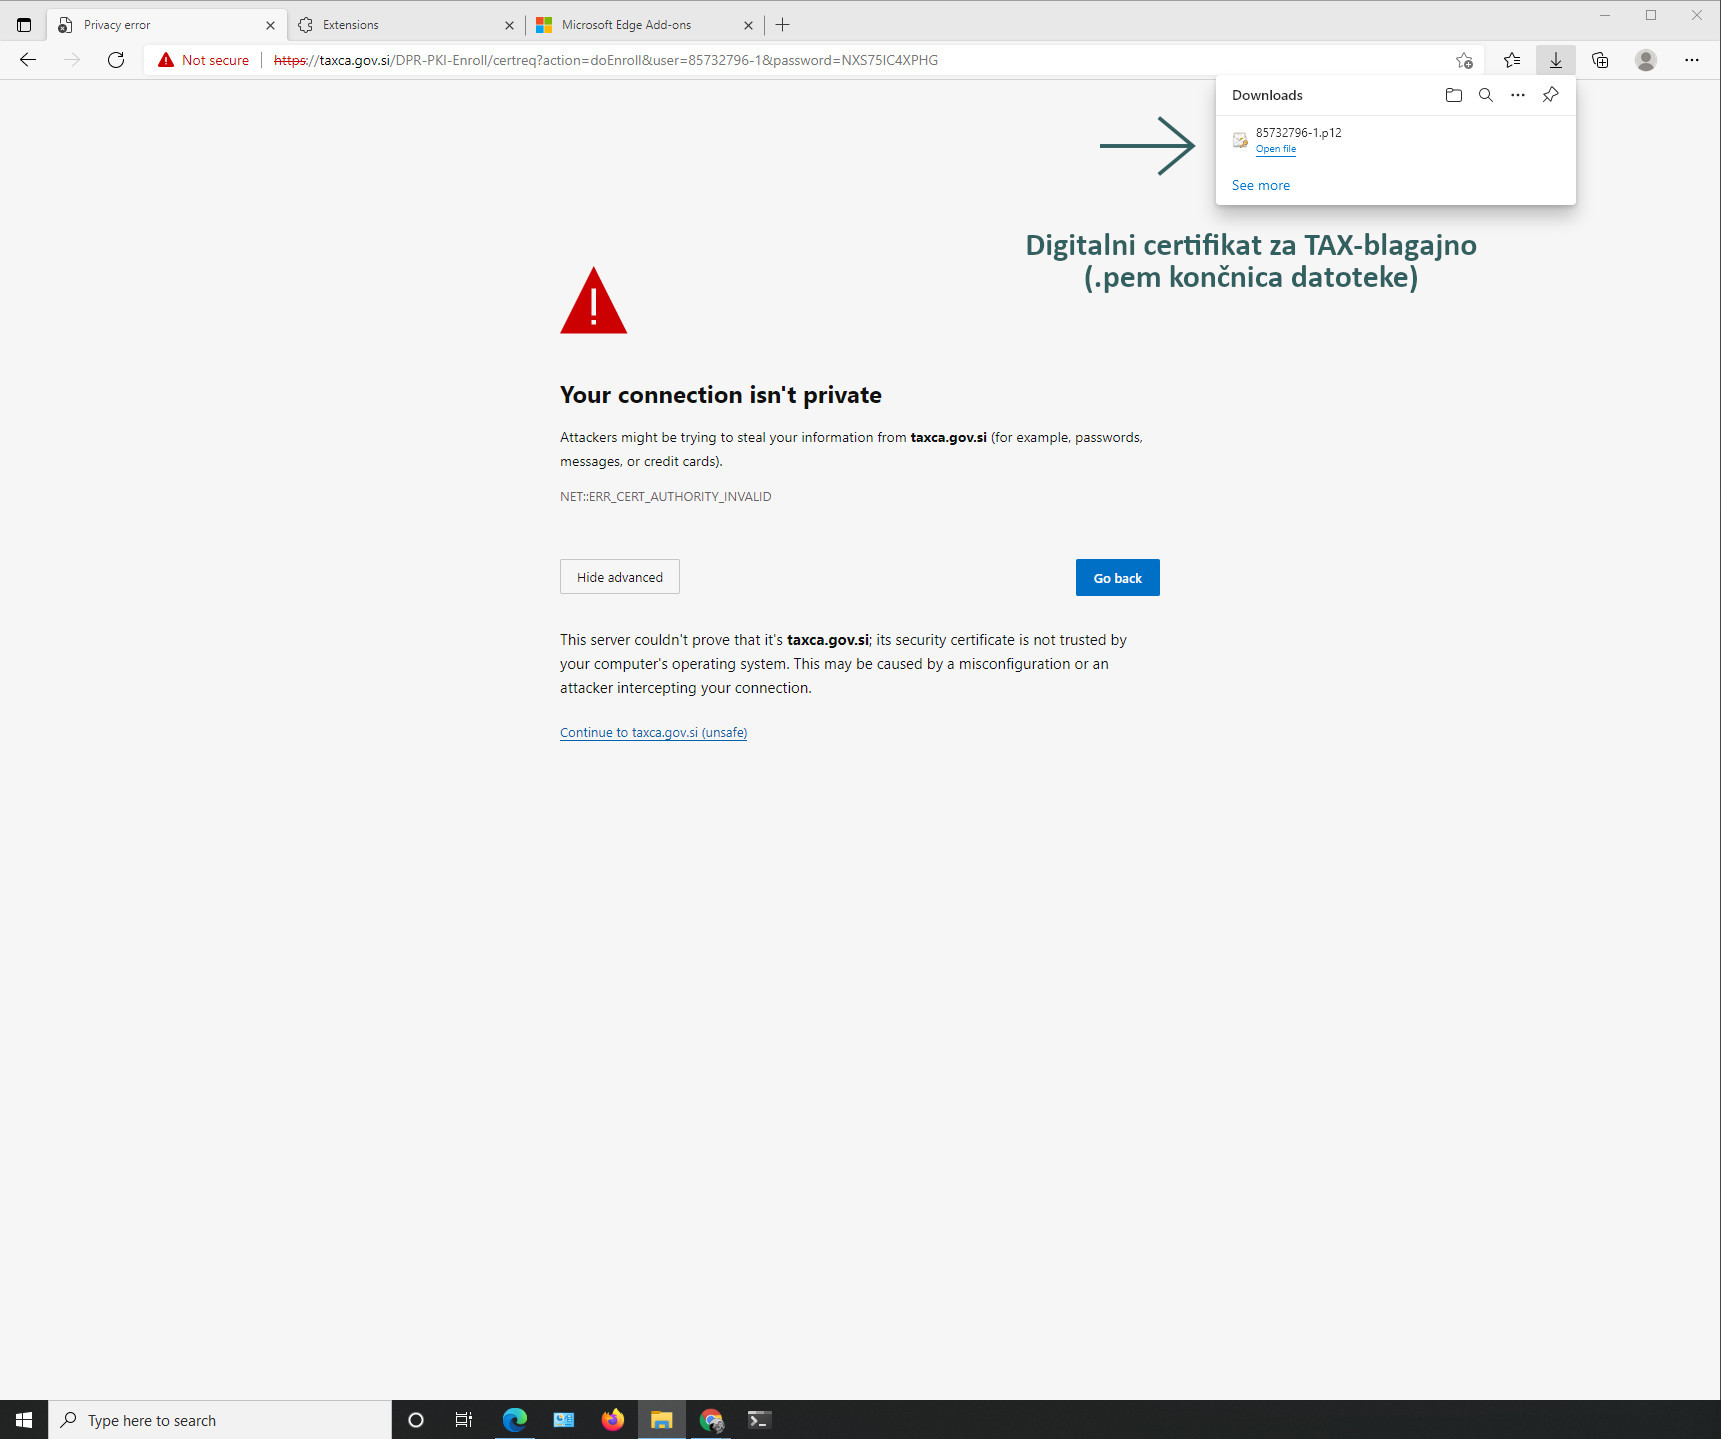Viewport: 1721px width, 1439px height.
Task: Search downloads with magnifier icon
Action: click(x=1486, y=95)
